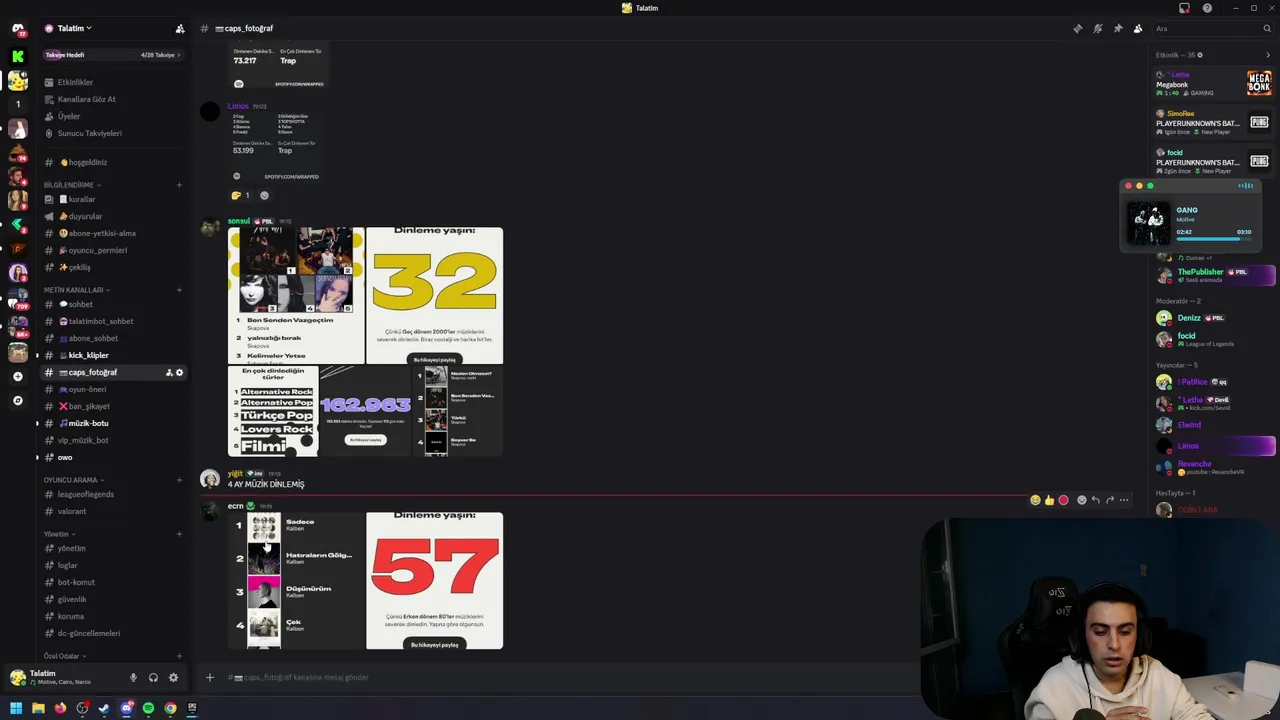The image size is (1280, 720).
Task: Open File Explorer in taskbar
Action: click(x=38, y=708)
